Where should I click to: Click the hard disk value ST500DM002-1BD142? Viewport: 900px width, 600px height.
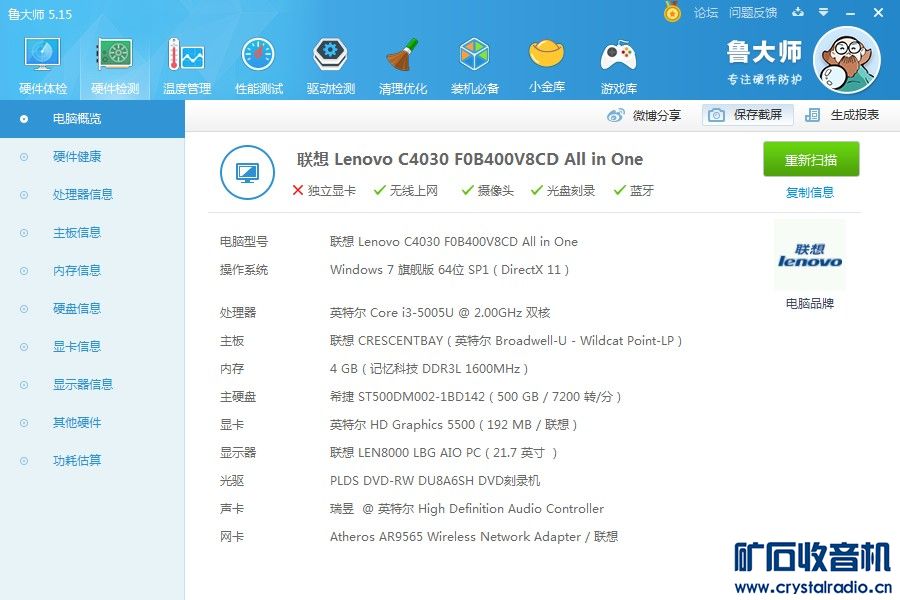click(475, 397)
